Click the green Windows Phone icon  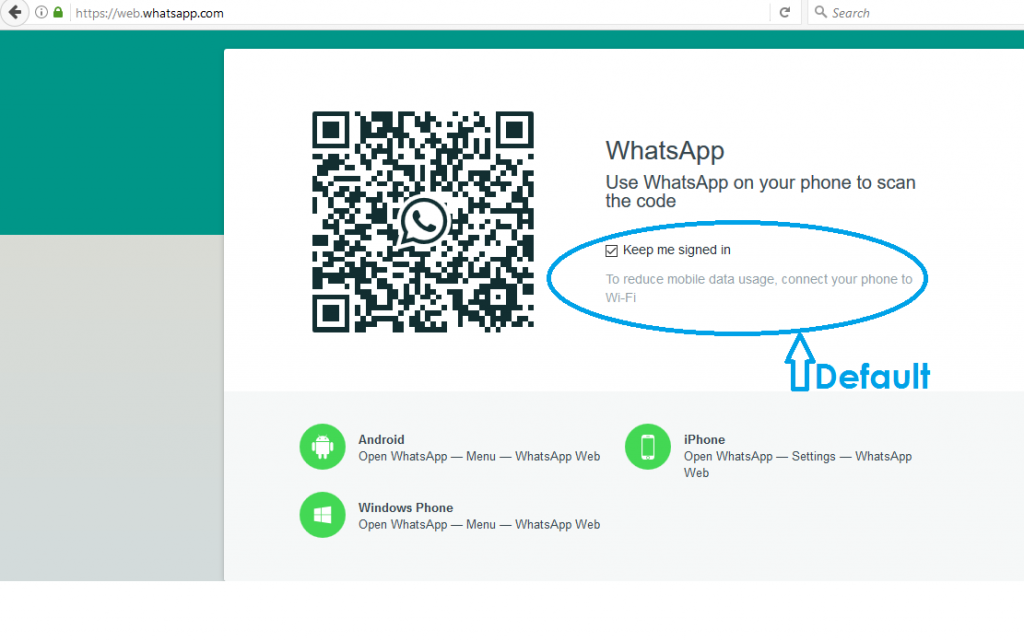point(322,515)
